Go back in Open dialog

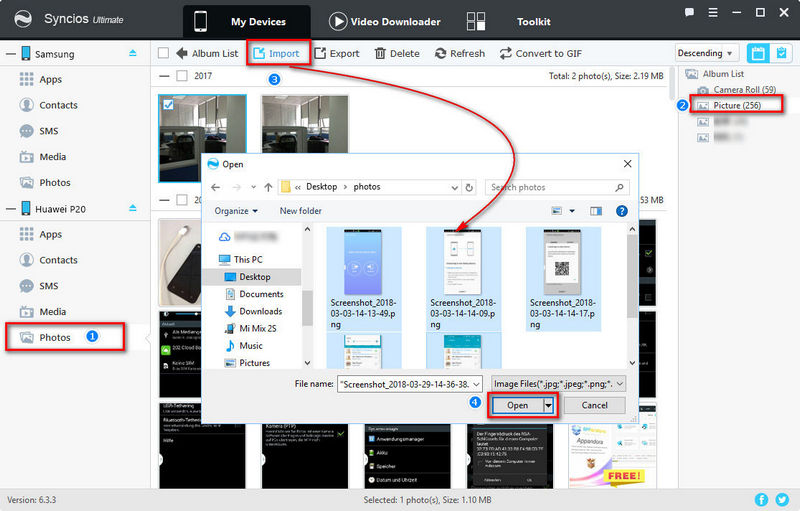[x=215, y=187]
